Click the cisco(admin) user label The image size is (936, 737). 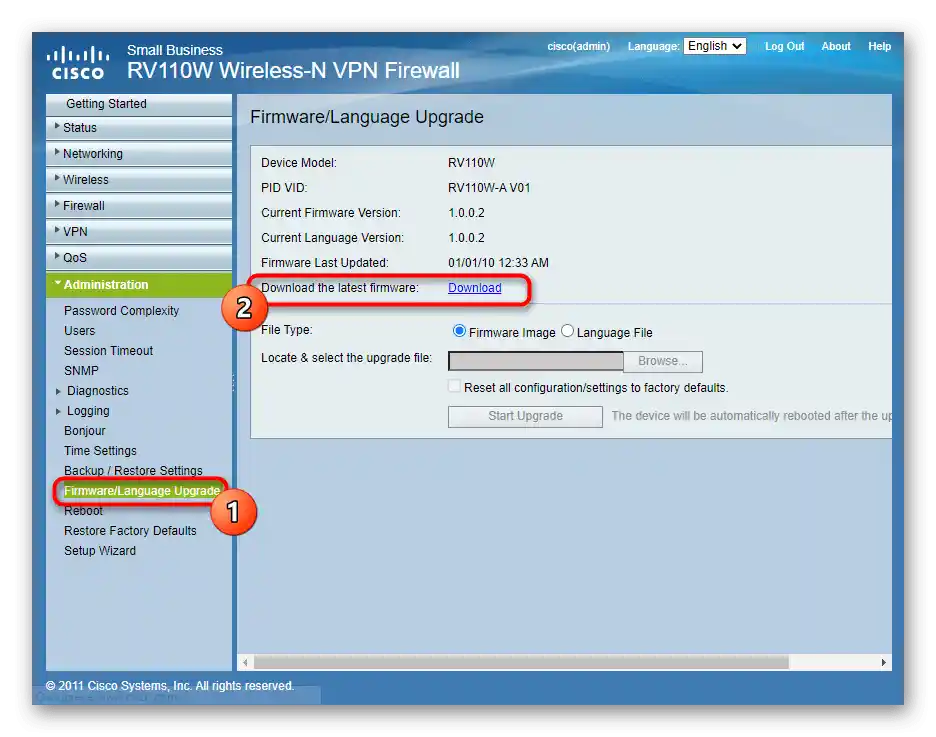tap(578, 46)
